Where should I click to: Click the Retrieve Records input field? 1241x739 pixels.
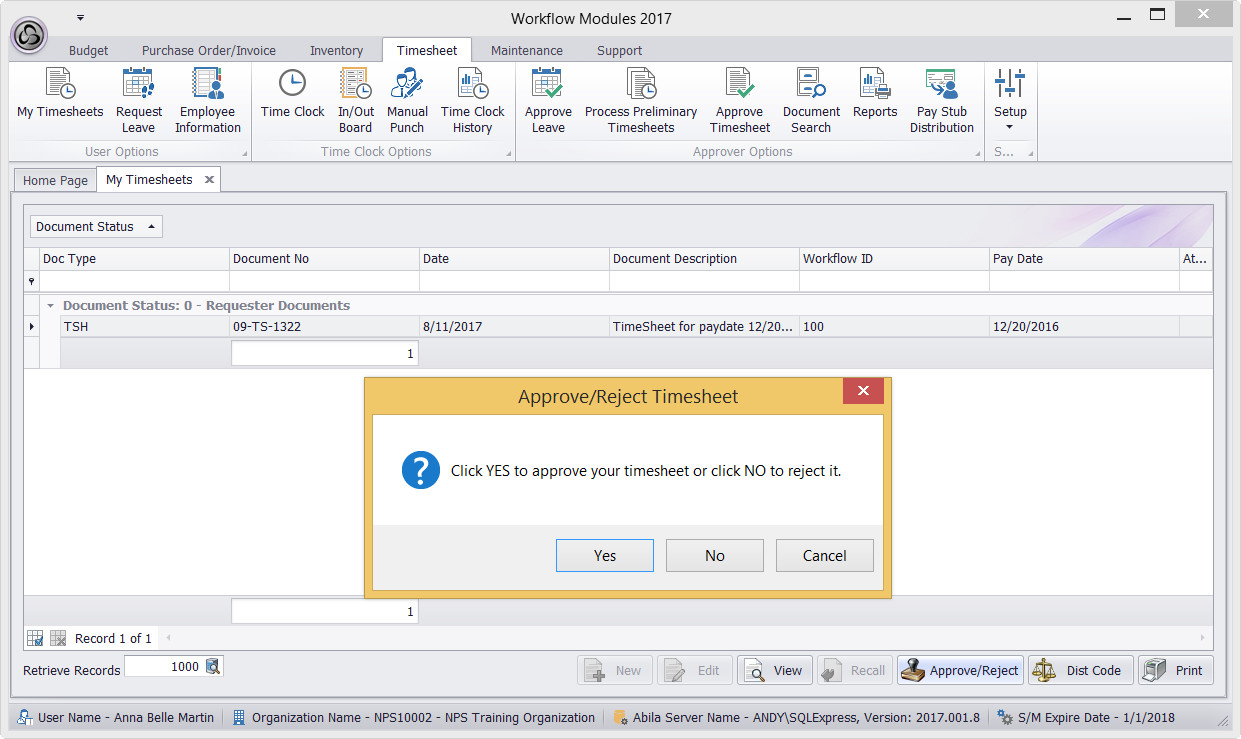pyautogui.click(x=165, y=667)
